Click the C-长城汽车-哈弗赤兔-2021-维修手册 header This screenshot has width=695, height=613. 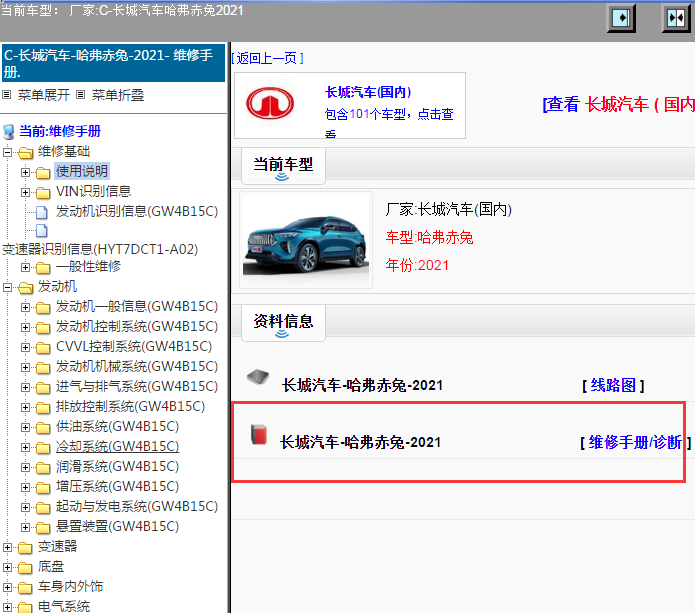pyautogui.click(x=113, y=63)
